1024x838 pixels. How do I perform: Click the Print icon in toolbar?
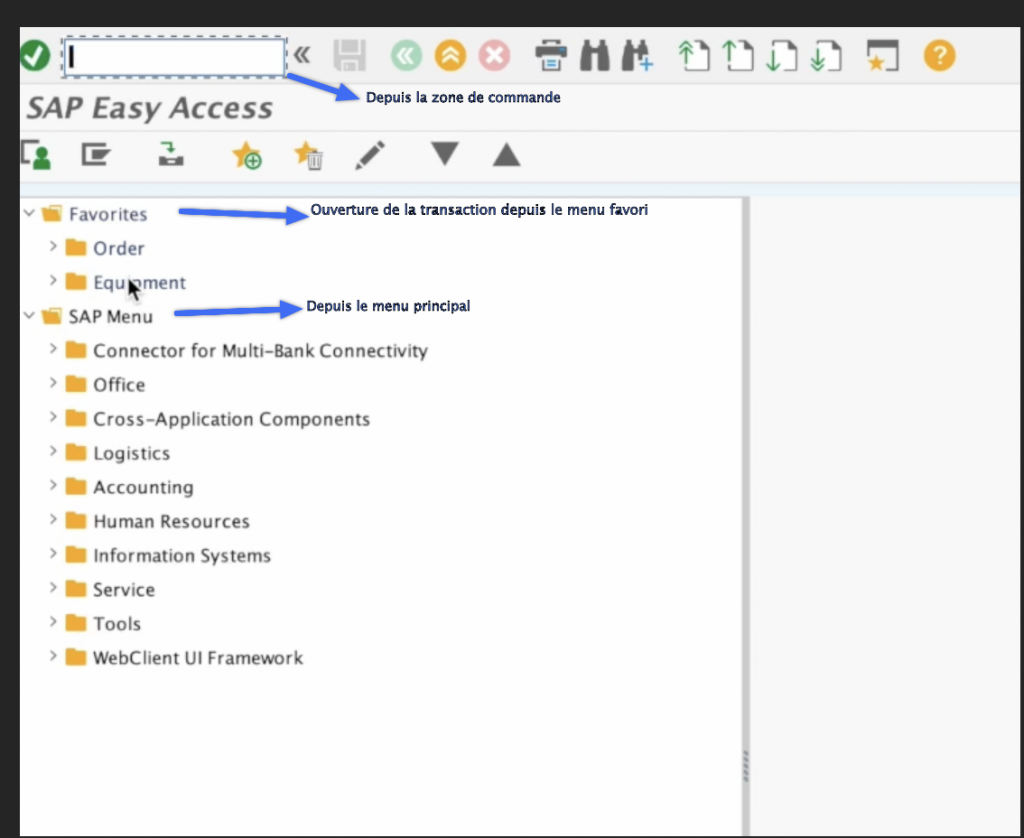coord(551,55)
